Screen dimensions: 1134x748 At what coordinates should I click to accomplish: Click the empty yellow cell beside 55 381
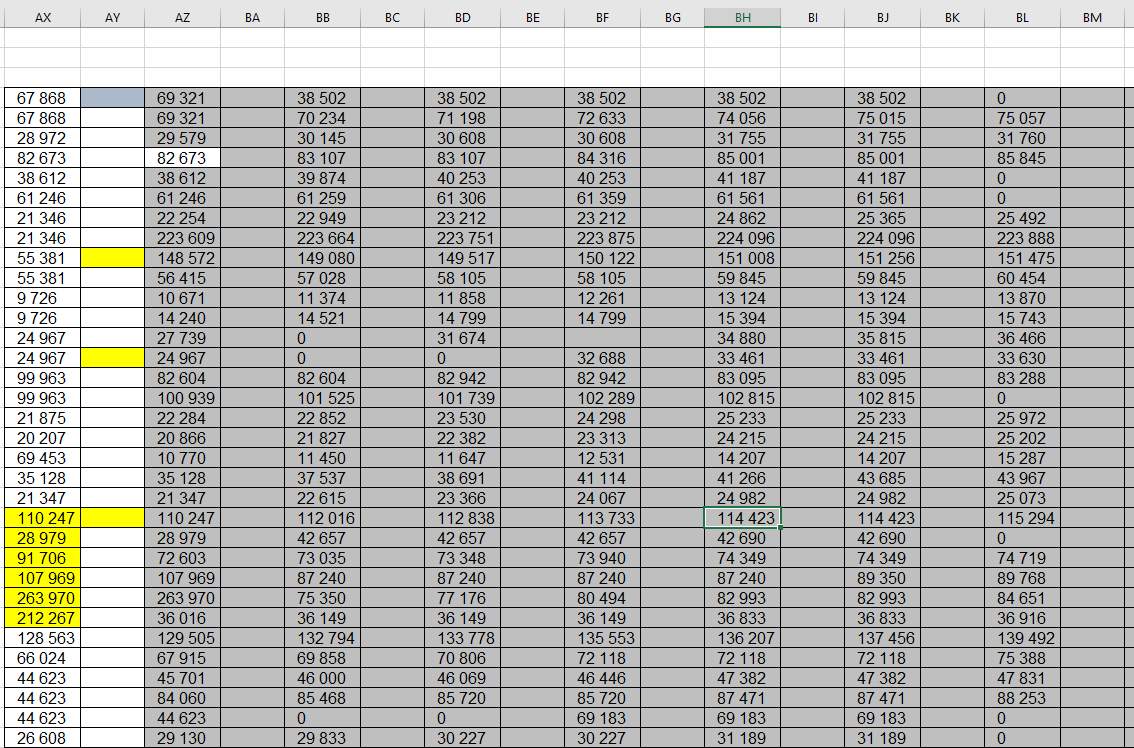point(112,258)
